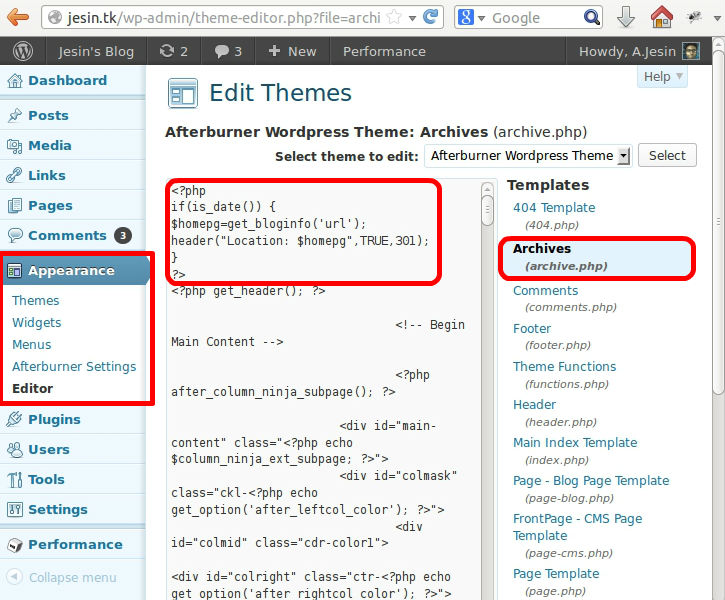Click the Google search engine icon
This screenshot has width=725, height=600.
pos(466,18)
